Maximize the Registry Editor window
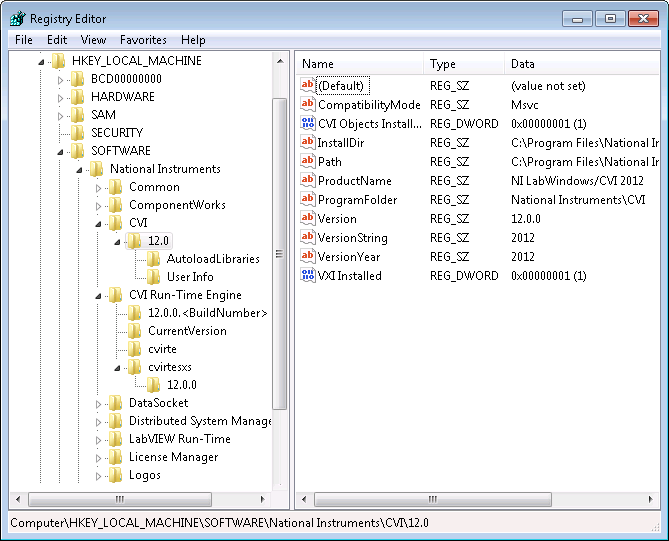669x541 pixels. (x=610, y=19)
